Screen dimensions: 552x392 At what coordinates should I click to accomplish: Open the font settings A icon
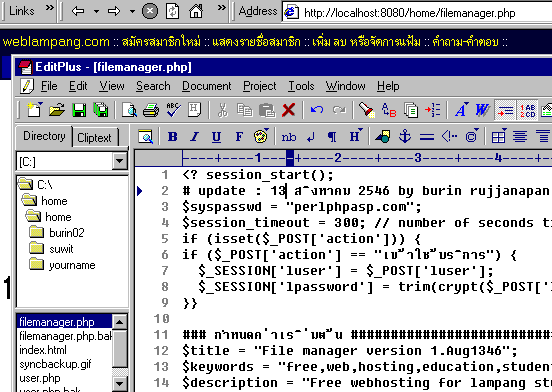(x=462, y=110)
